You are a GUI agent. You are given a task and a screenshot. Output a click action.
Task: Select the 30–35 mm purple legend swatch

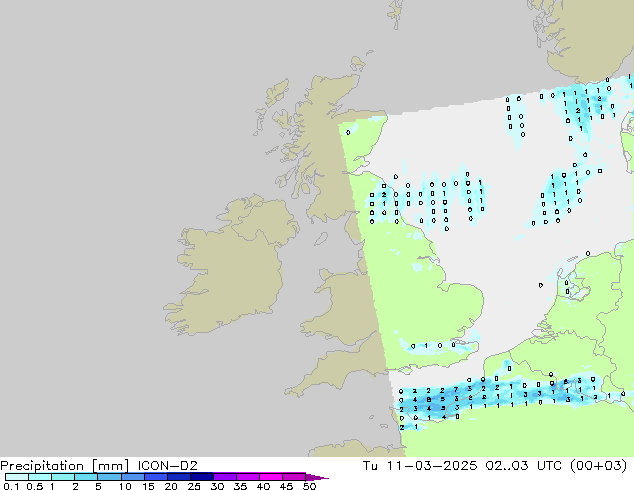point(224,477)
